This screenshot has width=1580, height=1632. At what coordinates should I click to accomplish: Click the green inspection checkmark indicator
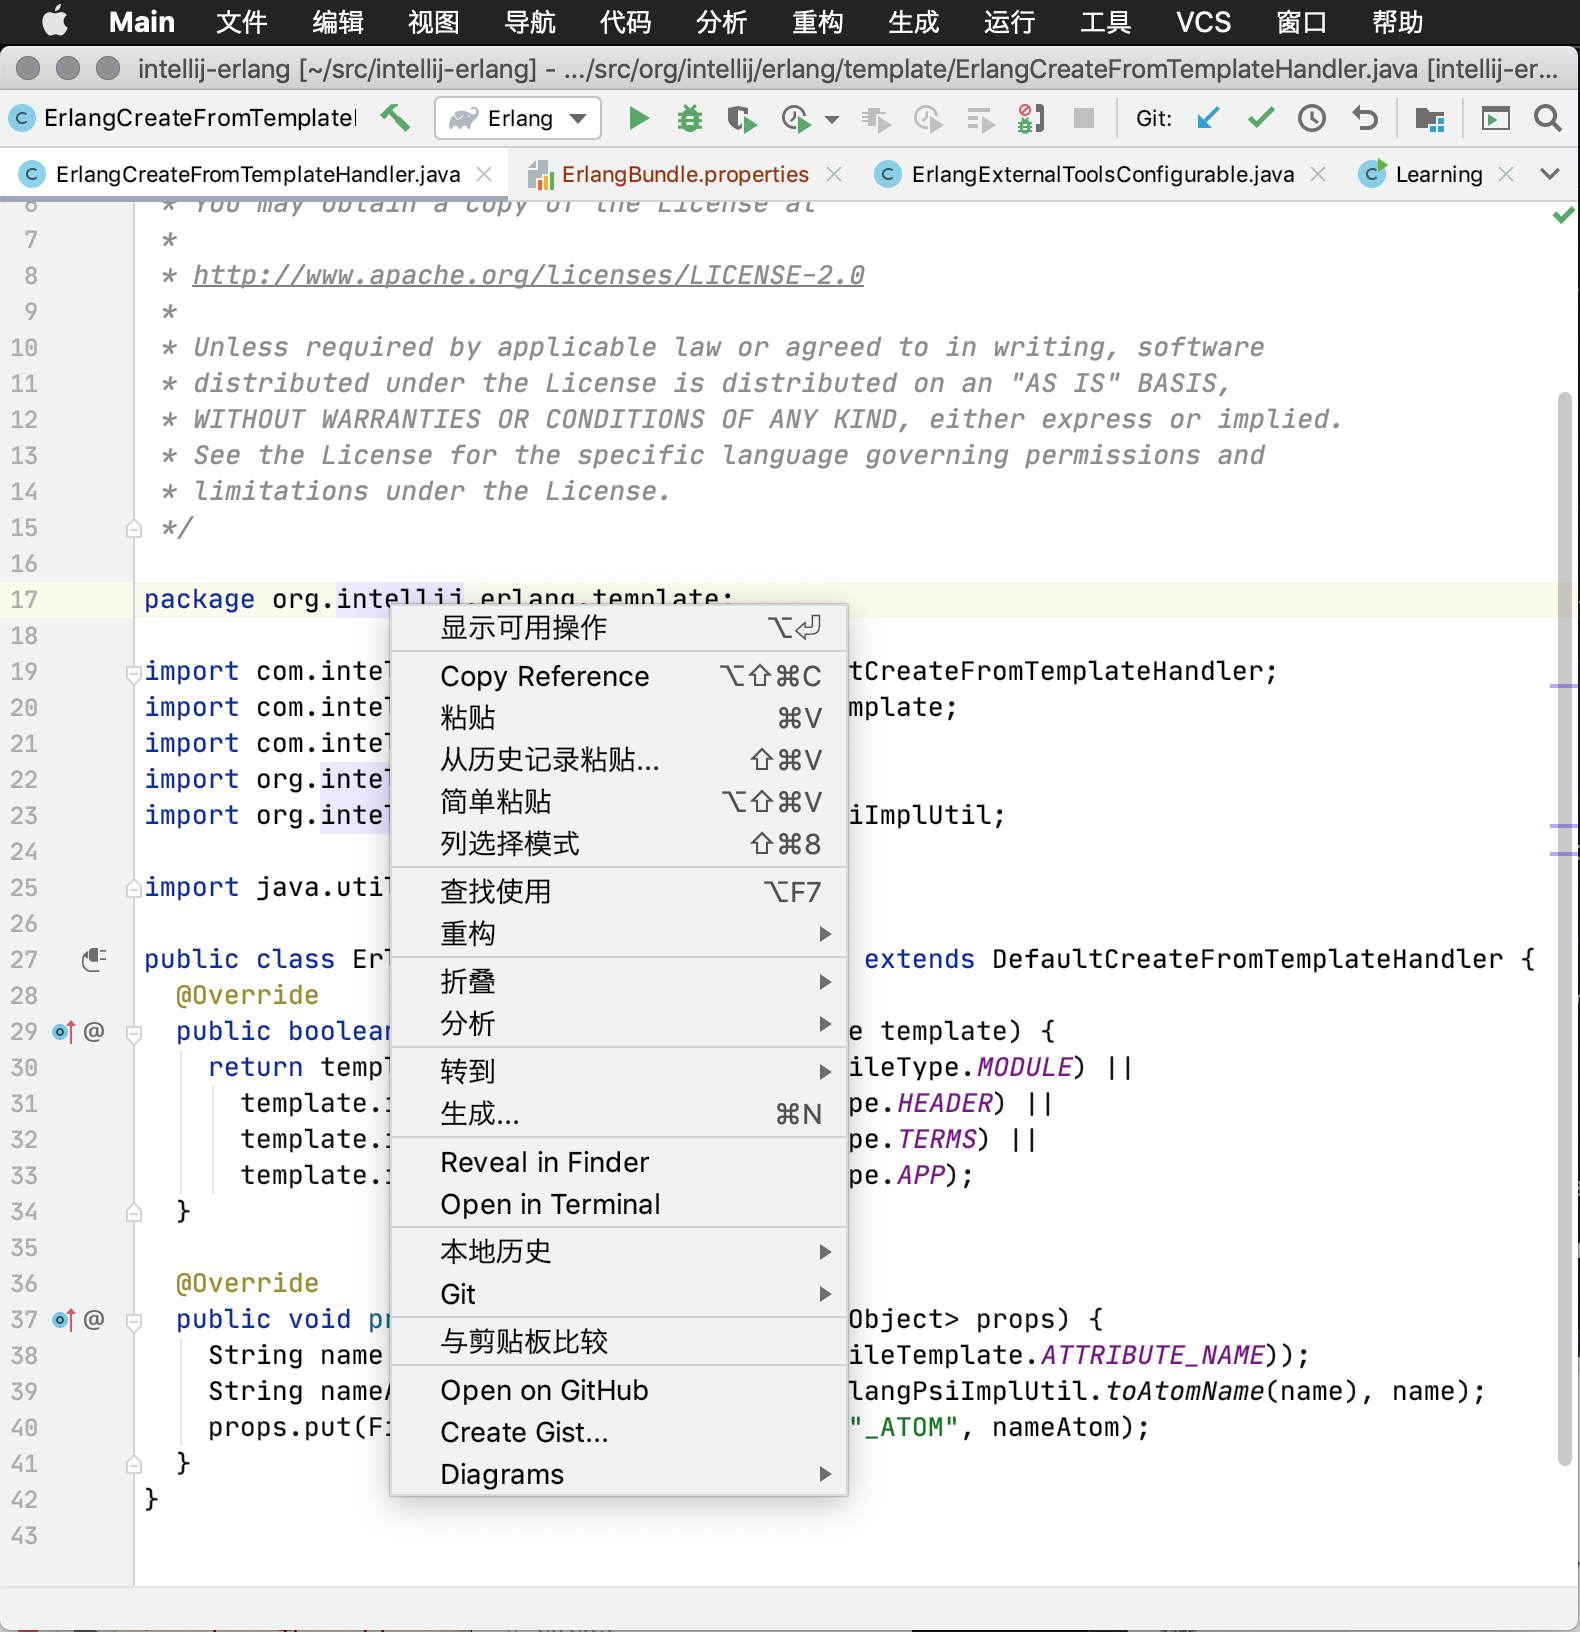coord(1563,215)
